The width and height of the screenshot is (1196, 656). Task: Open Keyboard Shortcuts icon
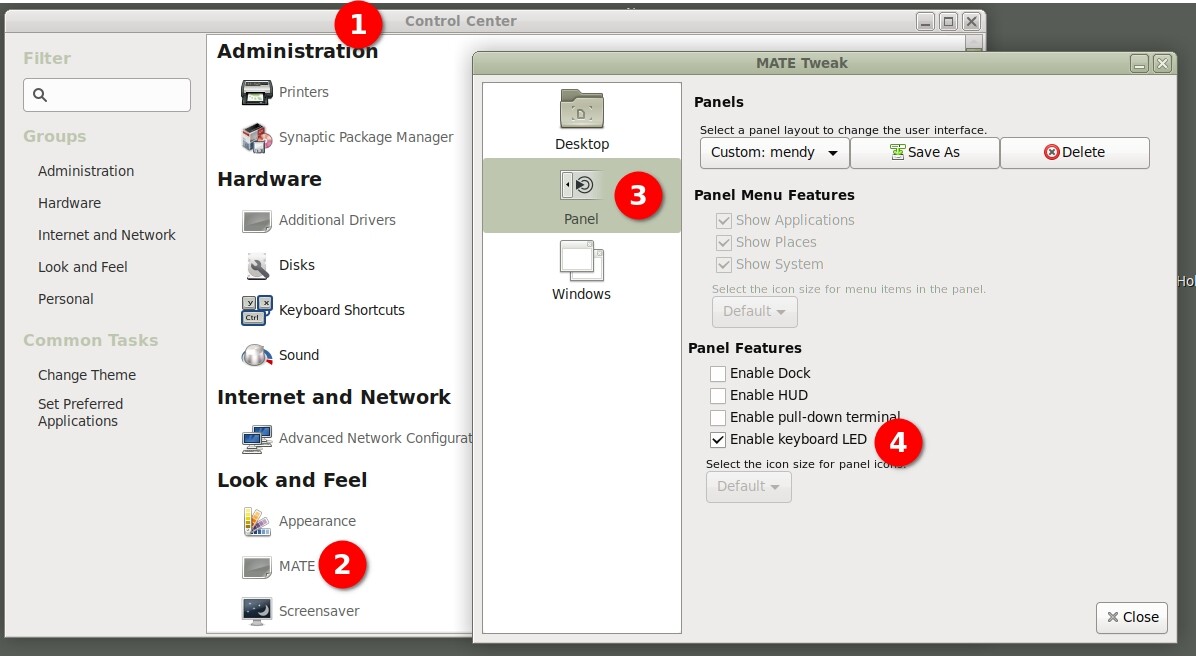256,310
